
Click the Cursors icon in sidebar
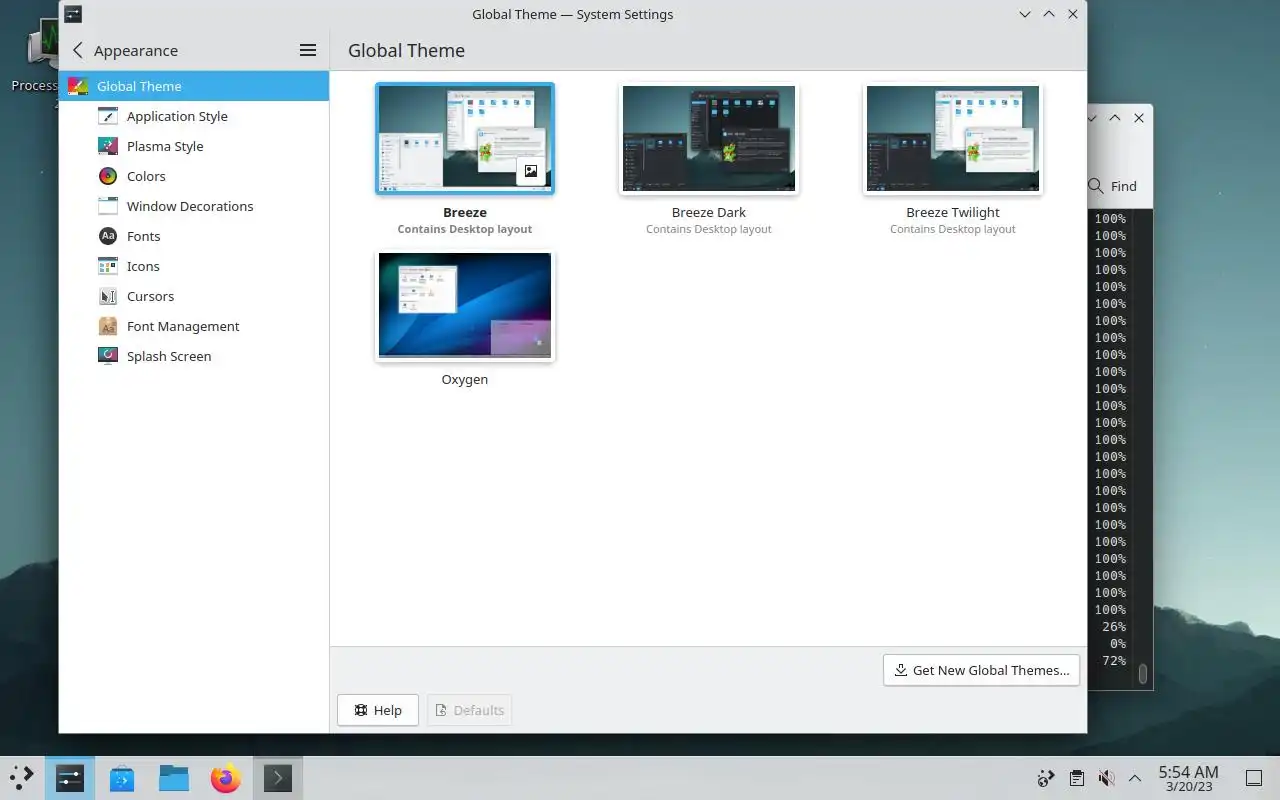tap(108, 296)
